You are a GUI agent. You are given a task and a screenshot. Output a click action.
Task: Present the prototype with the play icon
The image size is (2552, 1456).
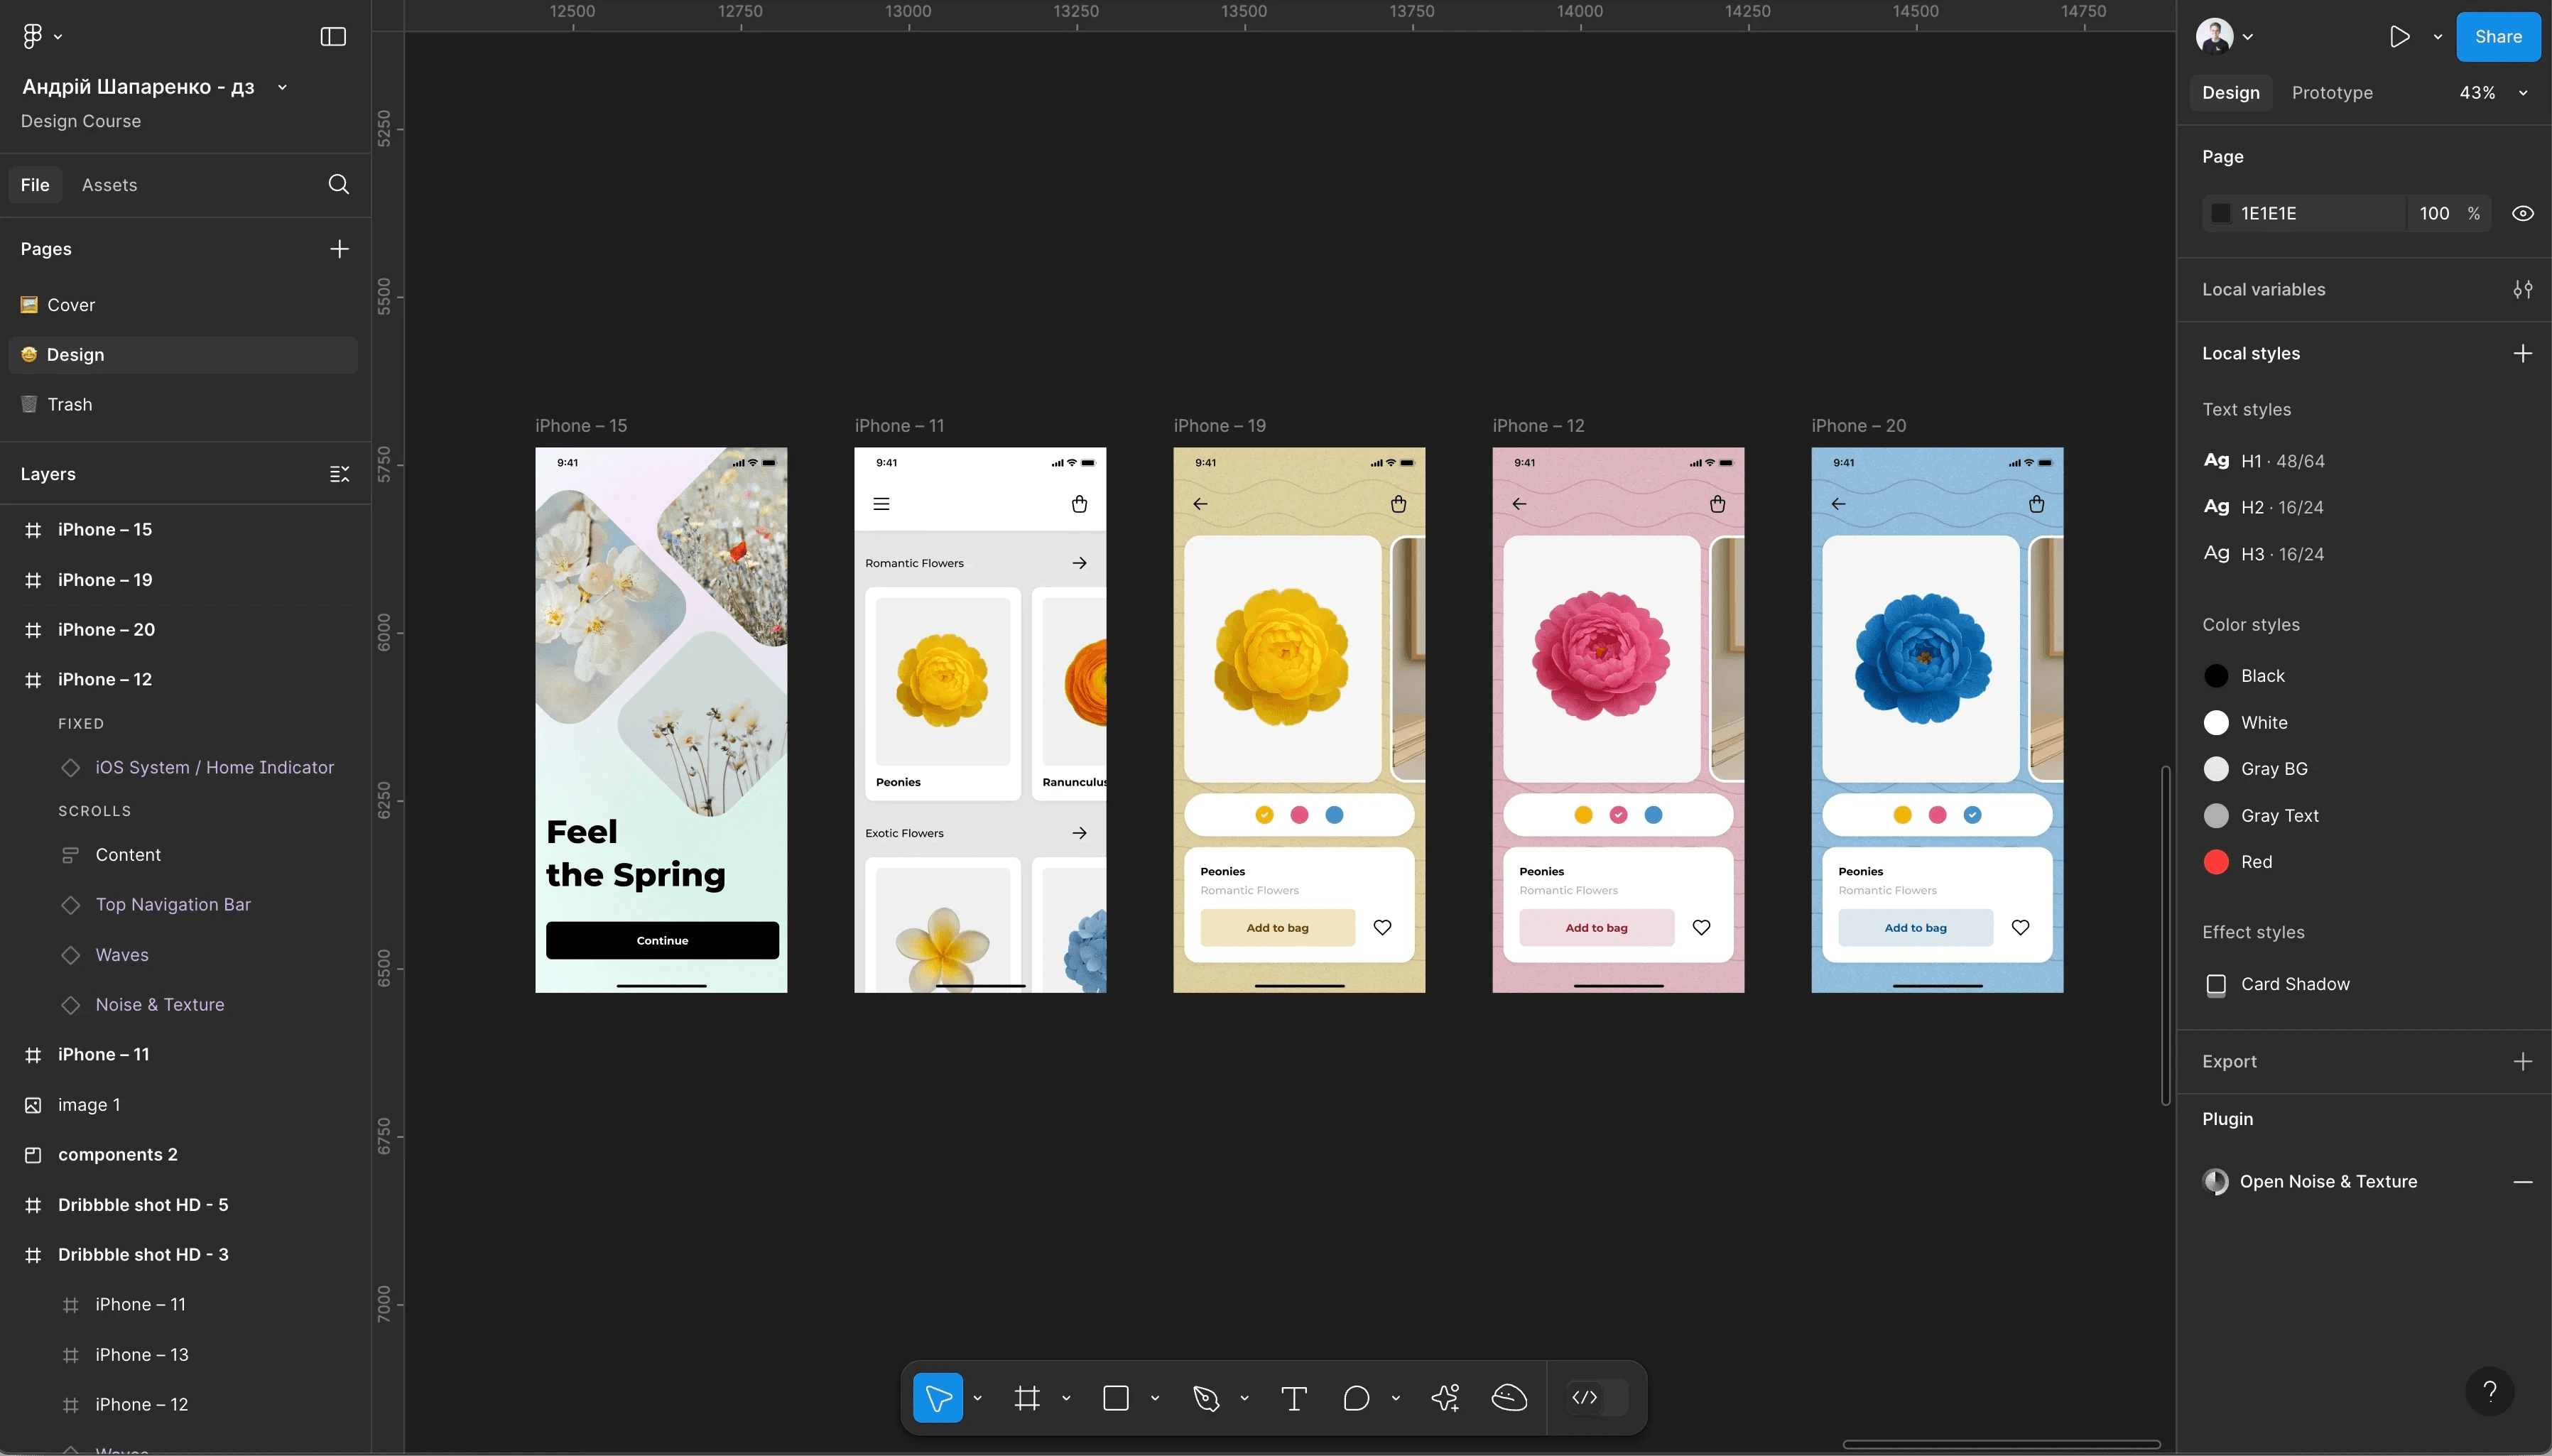(x=2399, y=37)
